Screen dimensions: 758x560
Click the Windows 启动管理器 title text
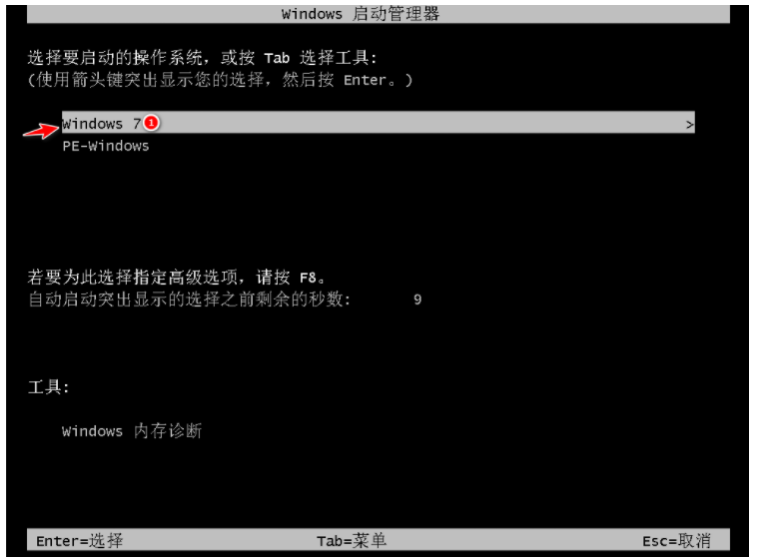(360, 14)
